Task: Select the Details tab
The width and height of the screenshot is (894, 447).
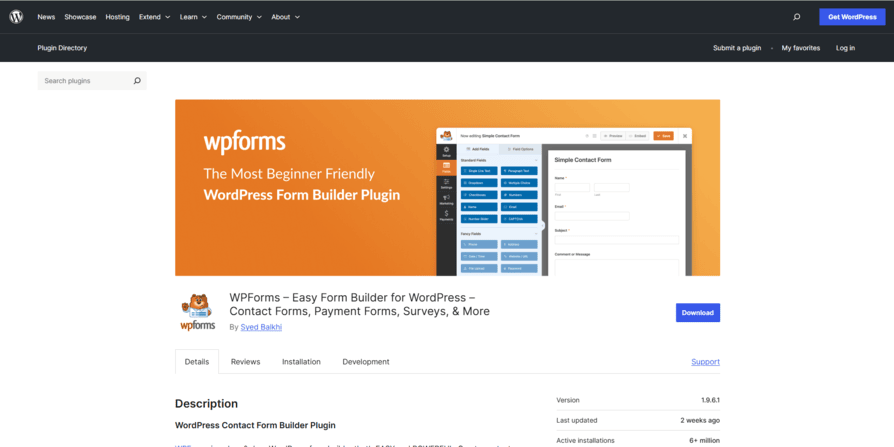Action: point(197,361)
